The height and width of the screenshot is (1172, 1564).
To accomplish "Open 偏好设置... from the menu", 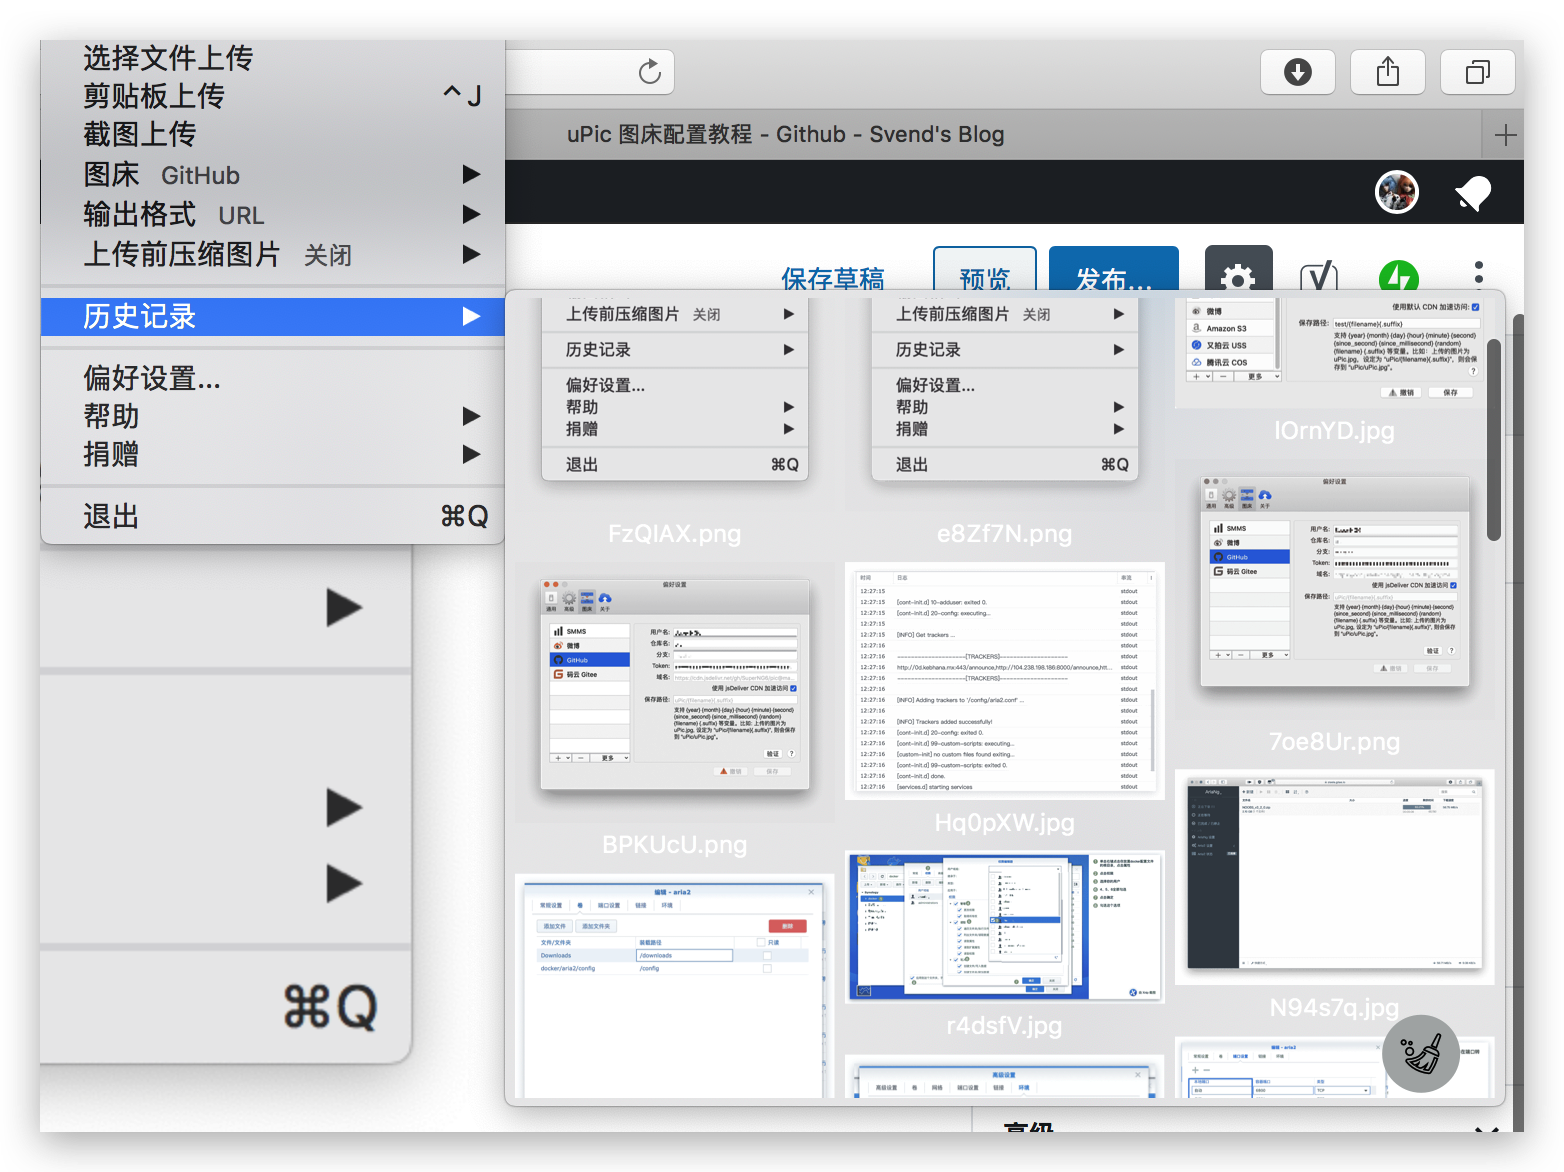I will (272, 378).
